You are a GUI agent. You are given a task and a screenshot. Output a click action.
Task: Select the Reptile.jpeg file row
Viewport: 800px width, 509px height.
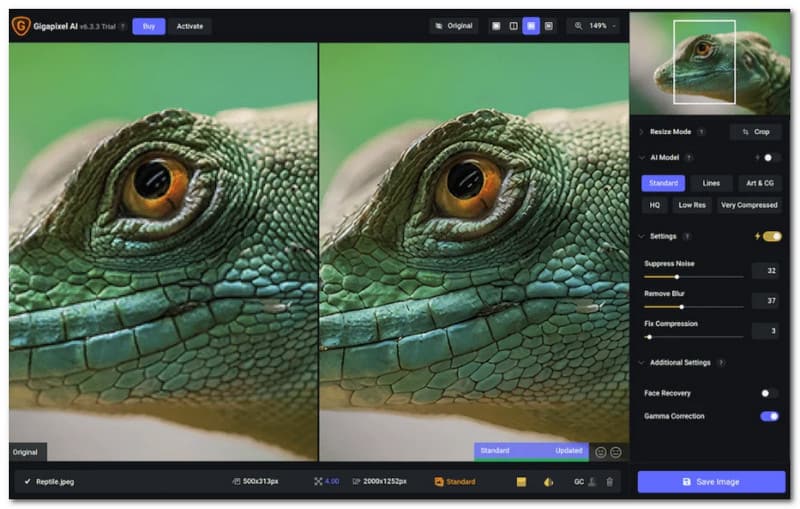pos(317,481)
